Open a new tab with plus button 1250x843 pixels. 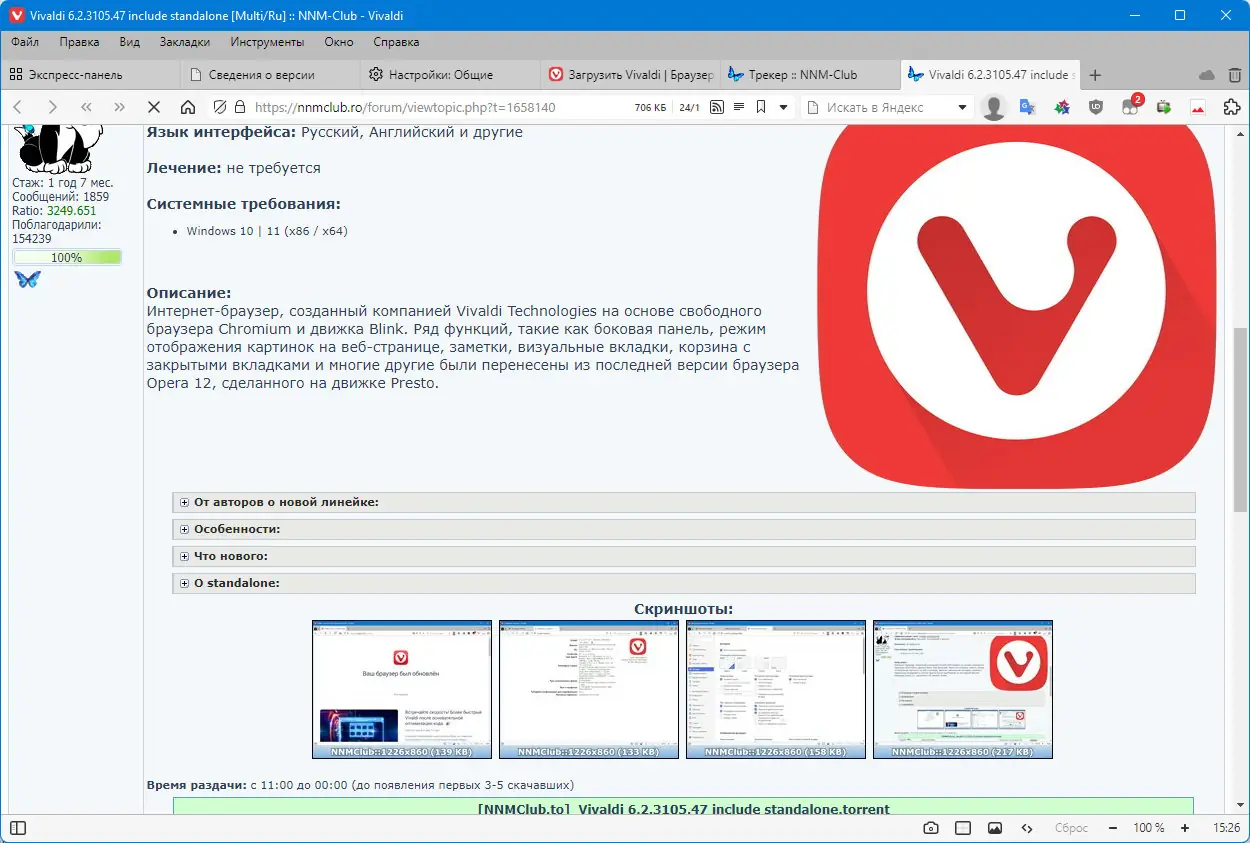click(x=1095, y=75)
